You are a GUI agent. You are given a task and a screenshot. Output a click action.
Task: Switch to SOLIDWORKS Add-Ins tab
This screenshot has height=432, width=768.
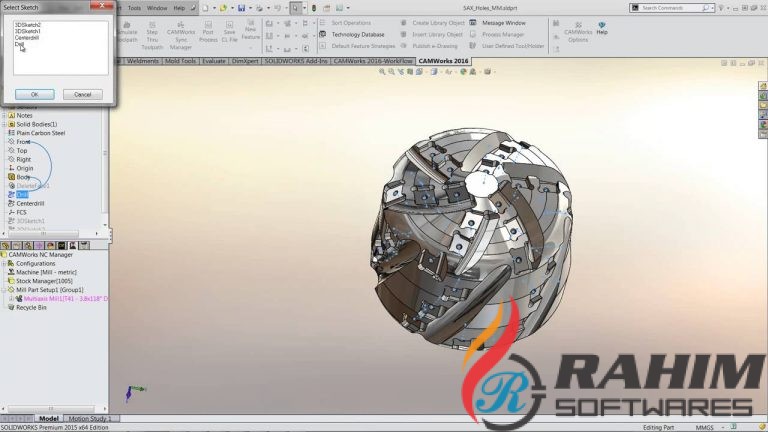coord(296,61)
